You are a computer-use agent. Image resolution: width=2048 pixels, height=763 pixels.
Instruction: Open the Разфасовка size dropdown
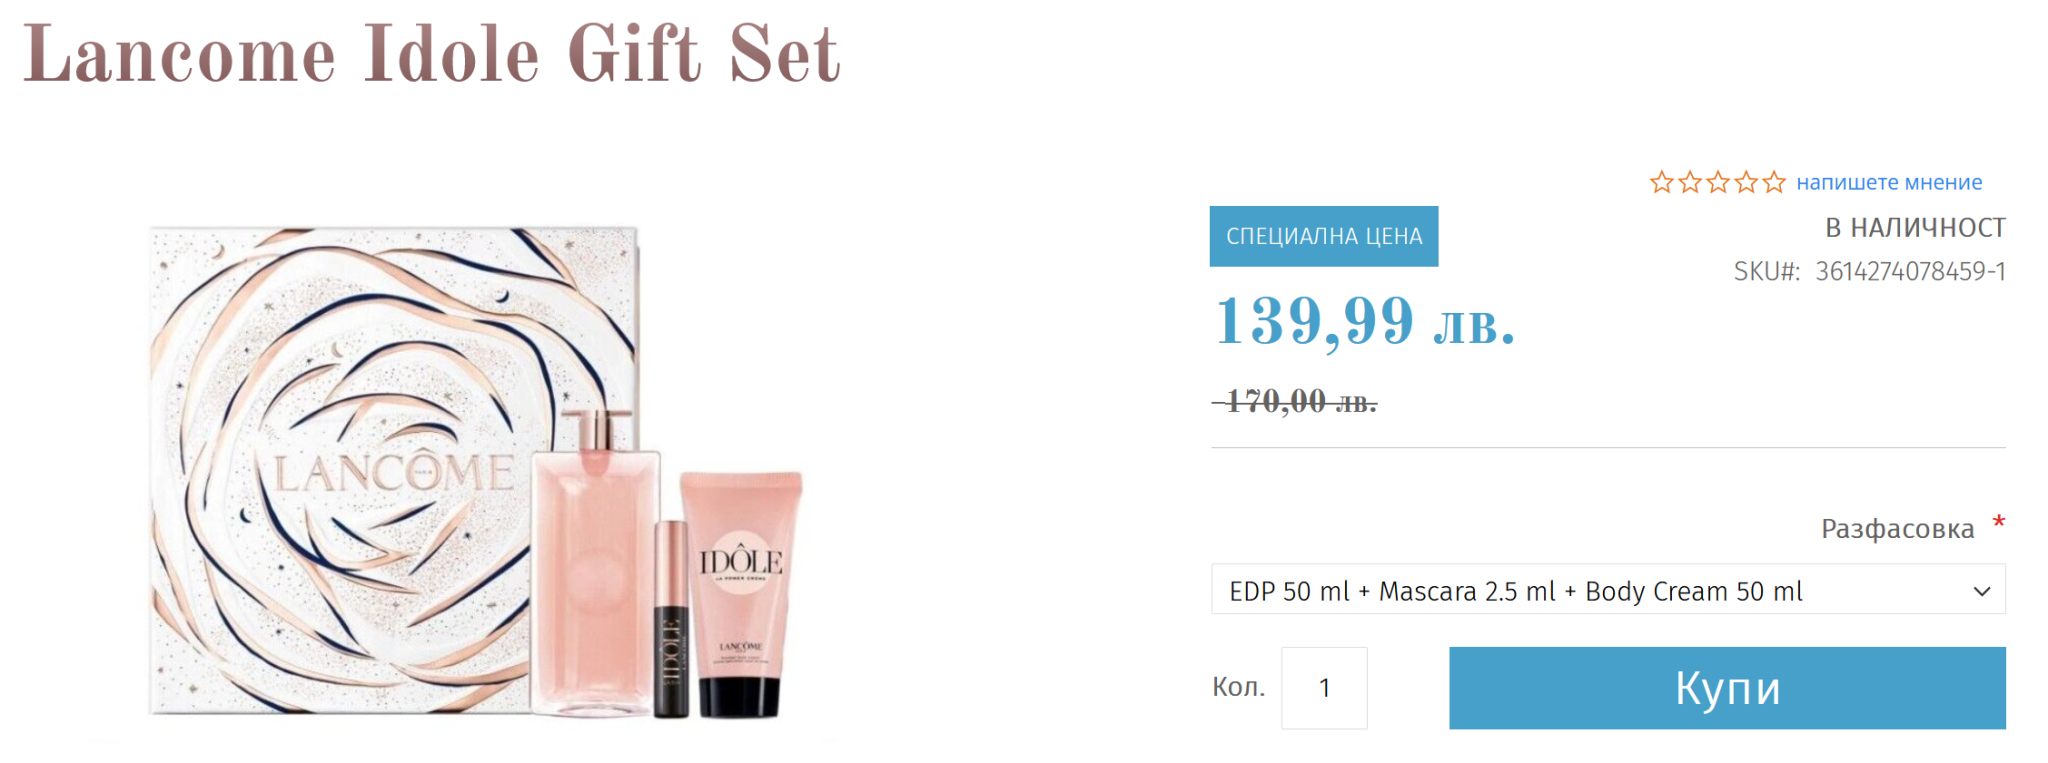pyautogui.click(x=1608, y=590)
